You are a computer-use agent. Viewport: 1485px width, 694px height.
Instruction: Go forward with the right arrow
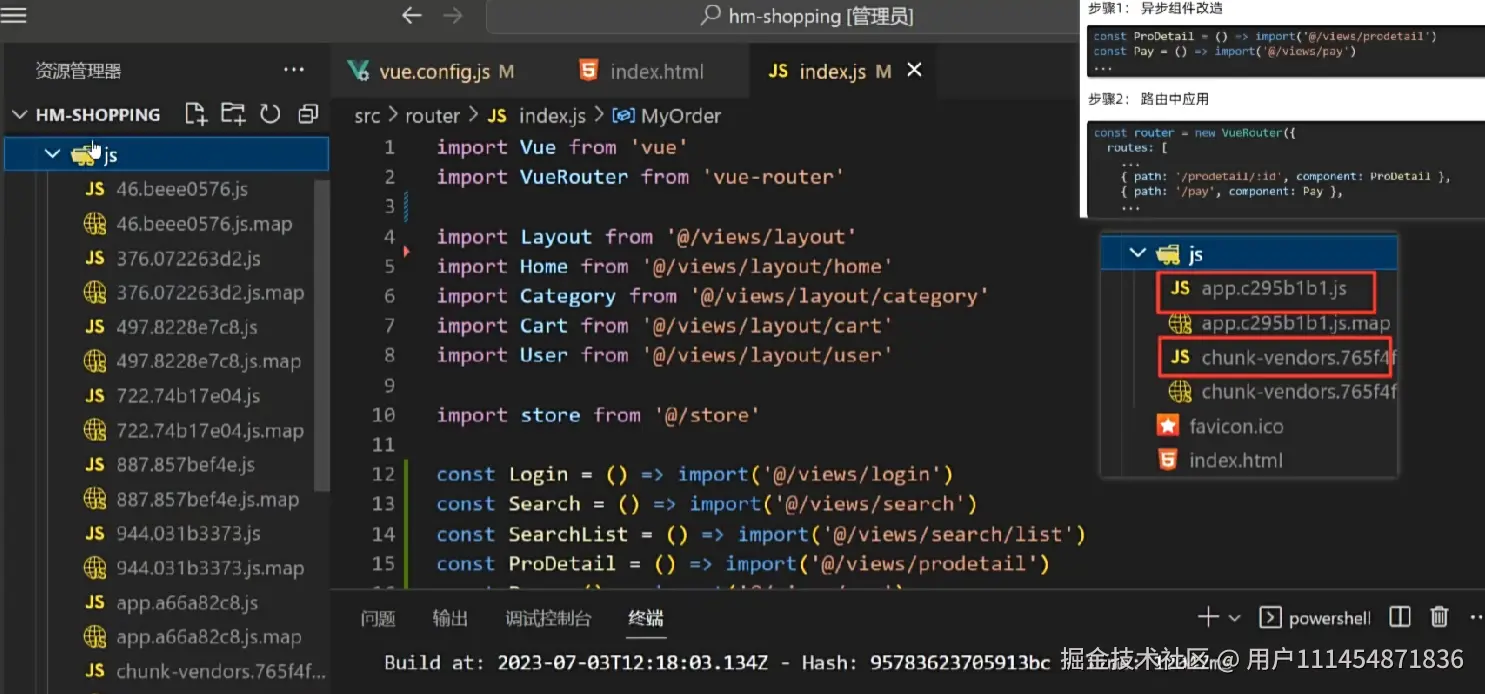click(x=452, y=15)
